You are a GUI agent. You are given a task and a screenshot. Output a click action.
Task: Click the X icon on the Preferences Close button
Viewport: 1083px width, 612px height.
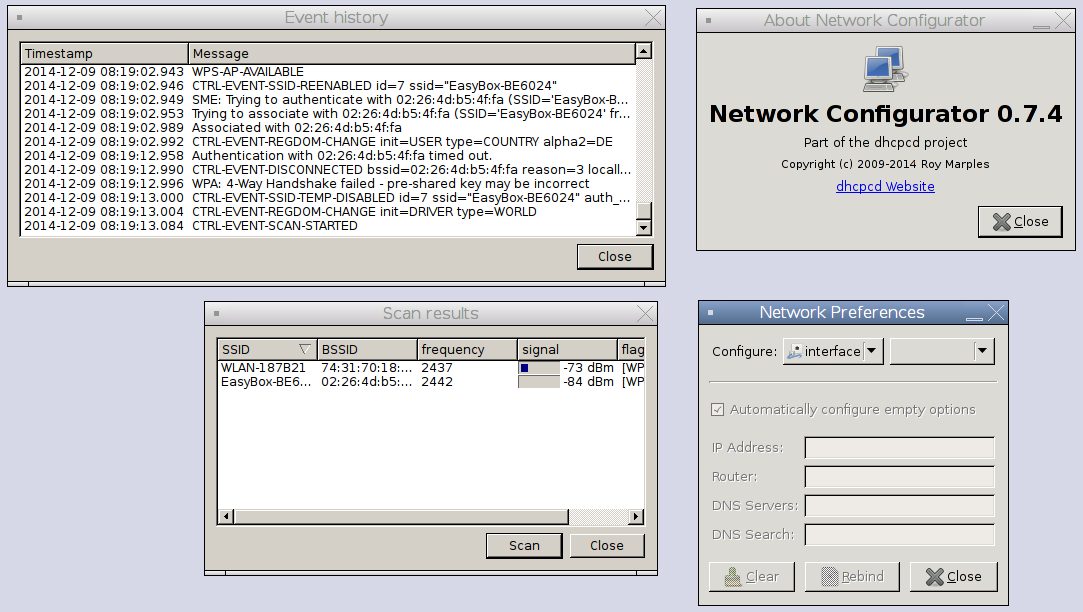(x=935, y=576)
